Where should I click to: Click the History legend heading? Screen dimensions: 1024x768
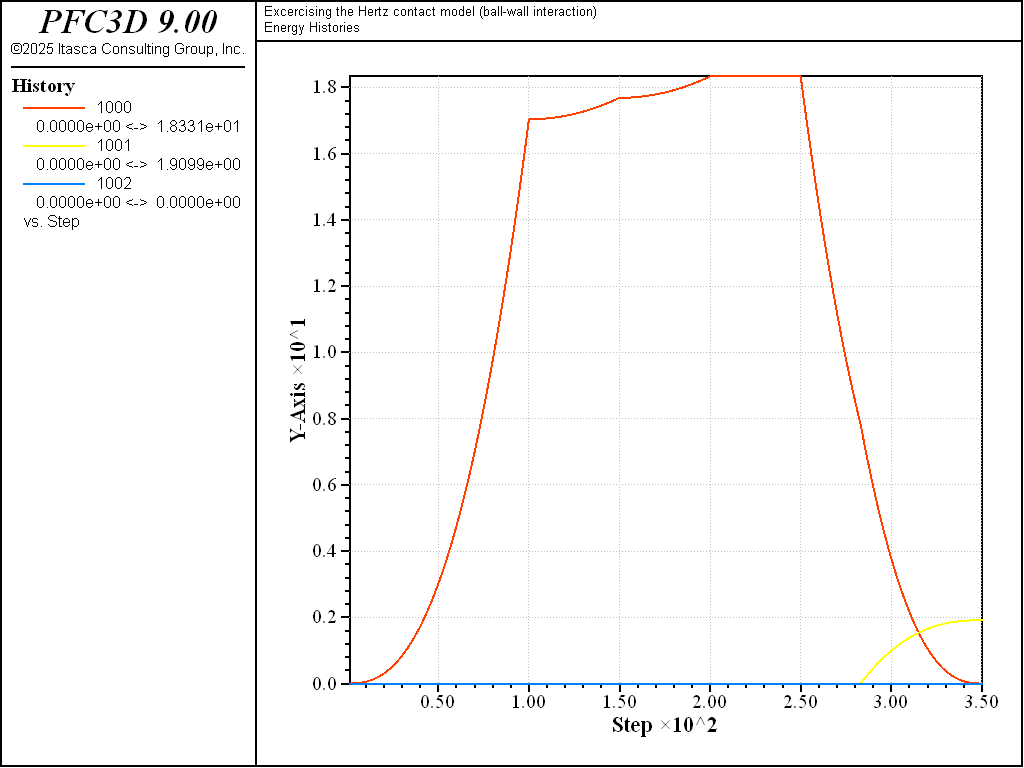click(x=43, y=87)
